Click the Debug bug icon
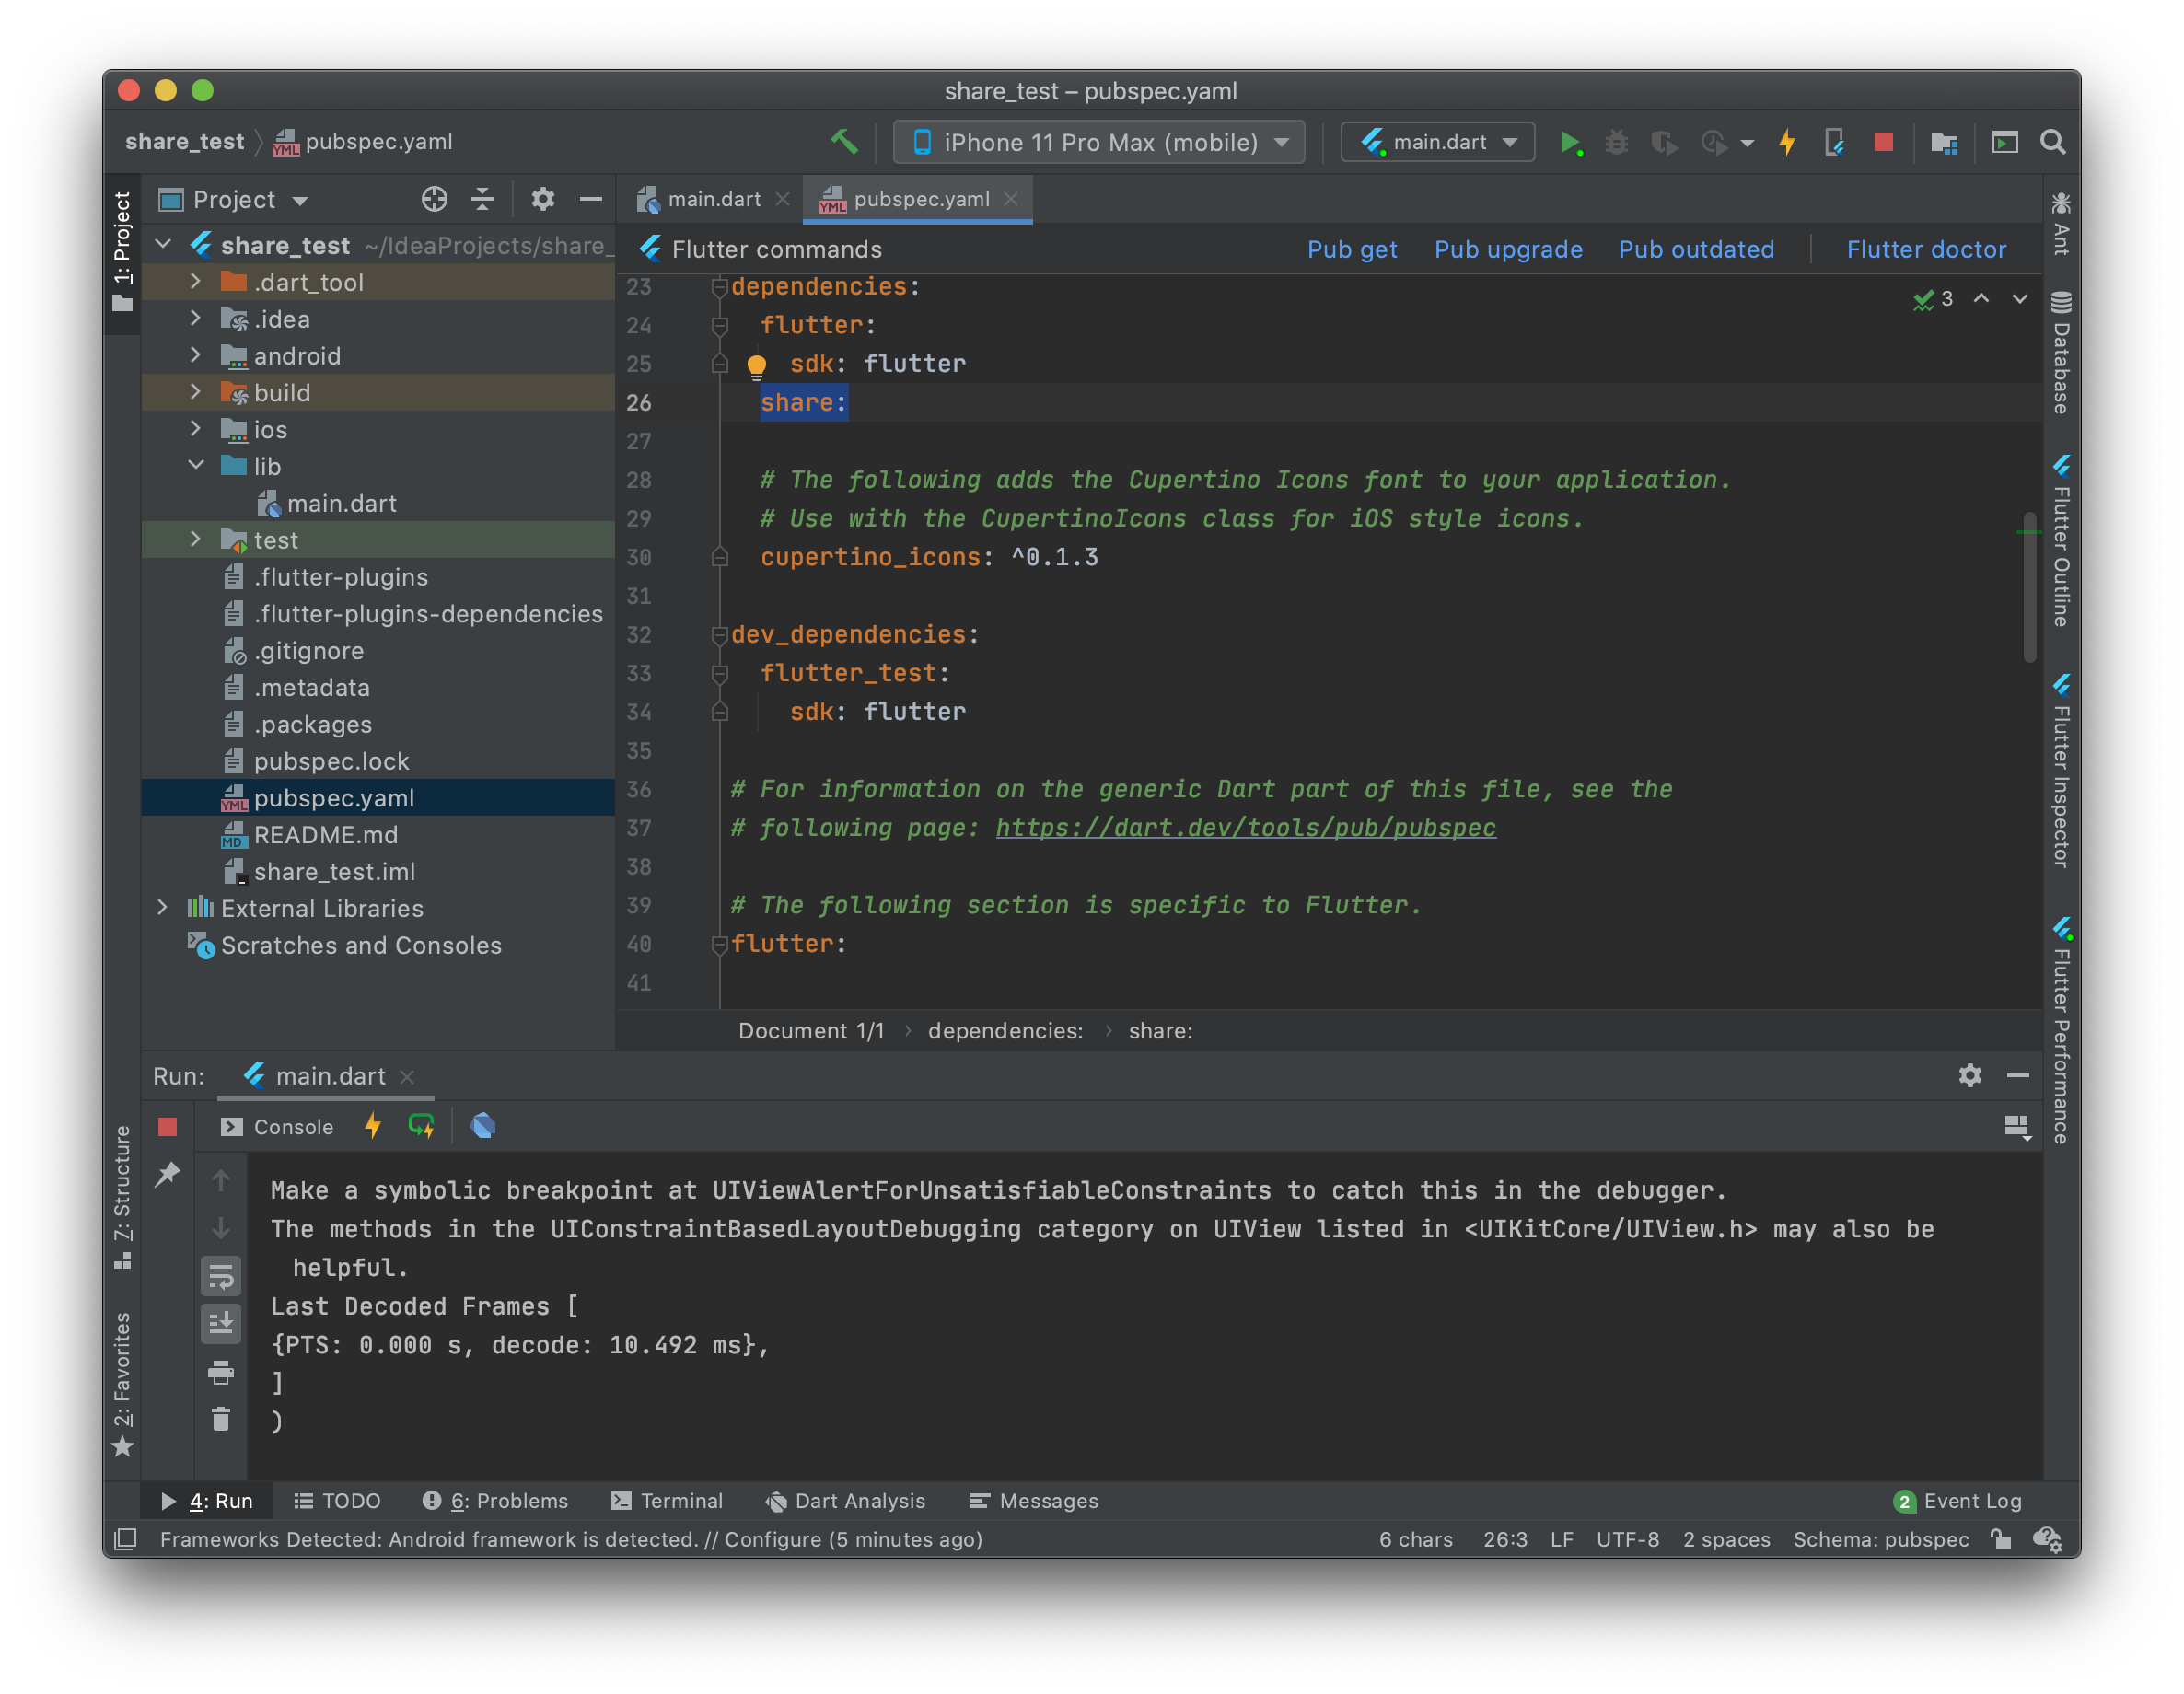Screen dimensions: 2184x1694 tap(1616, 143)
